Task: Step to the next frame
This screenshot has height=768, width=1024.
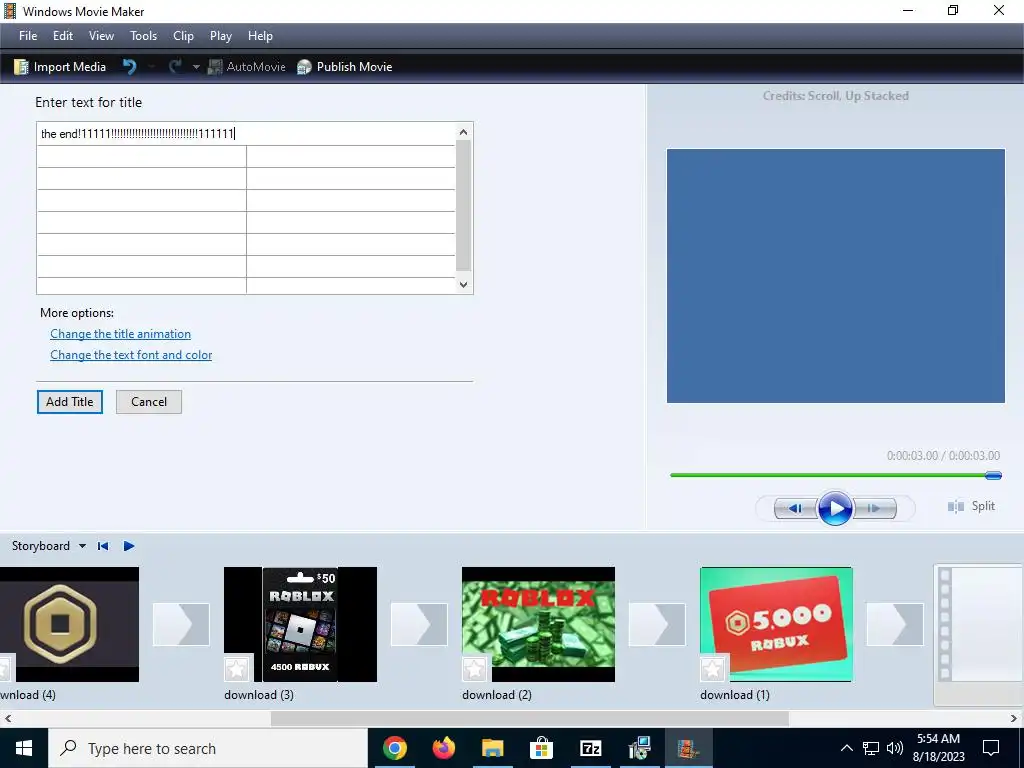Action: pyautogui.click(x=874, y=508)
